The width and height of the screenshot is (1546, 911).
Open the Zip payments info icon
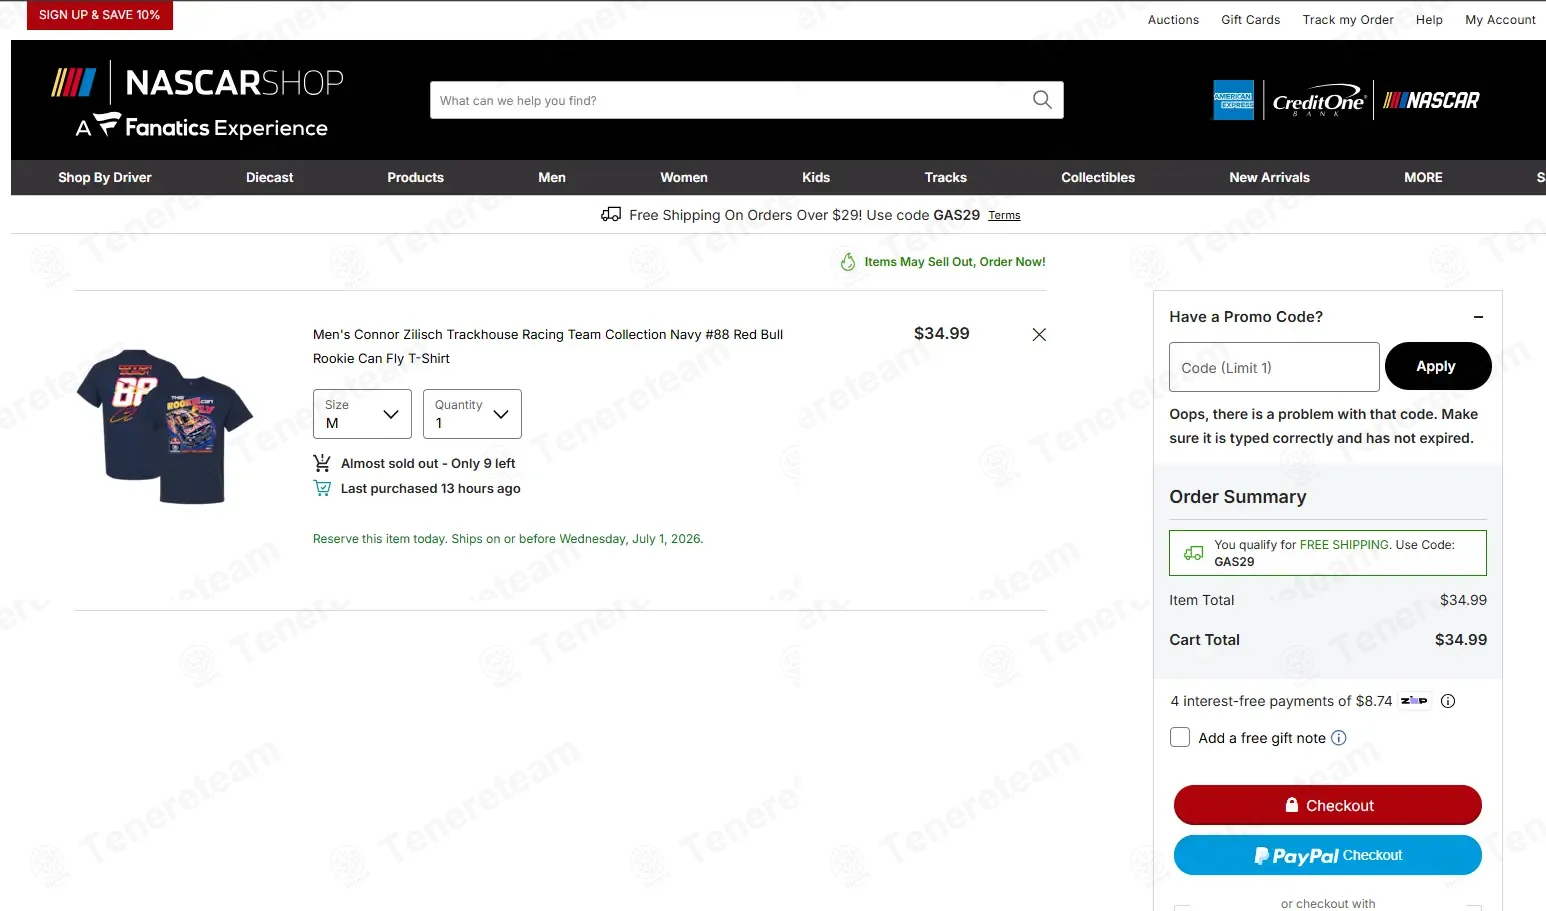tap(1448, 701)
